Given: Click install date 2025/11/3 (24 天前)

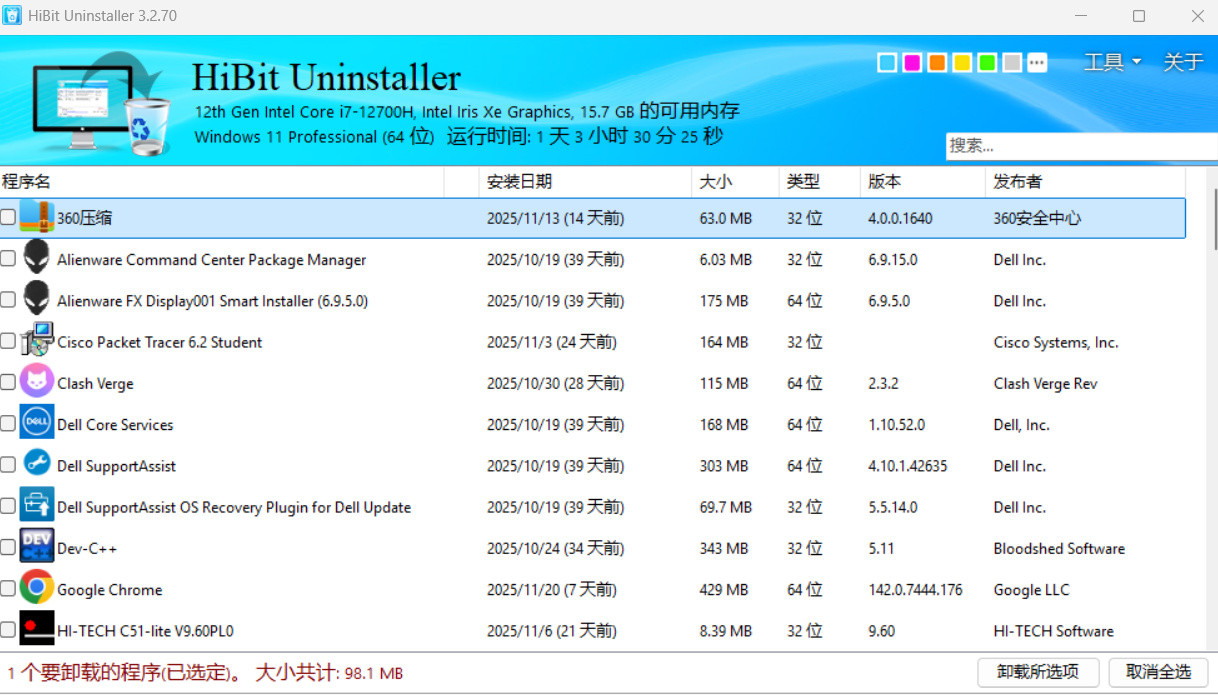Looking at the screenshot, I should pos(552,342).
